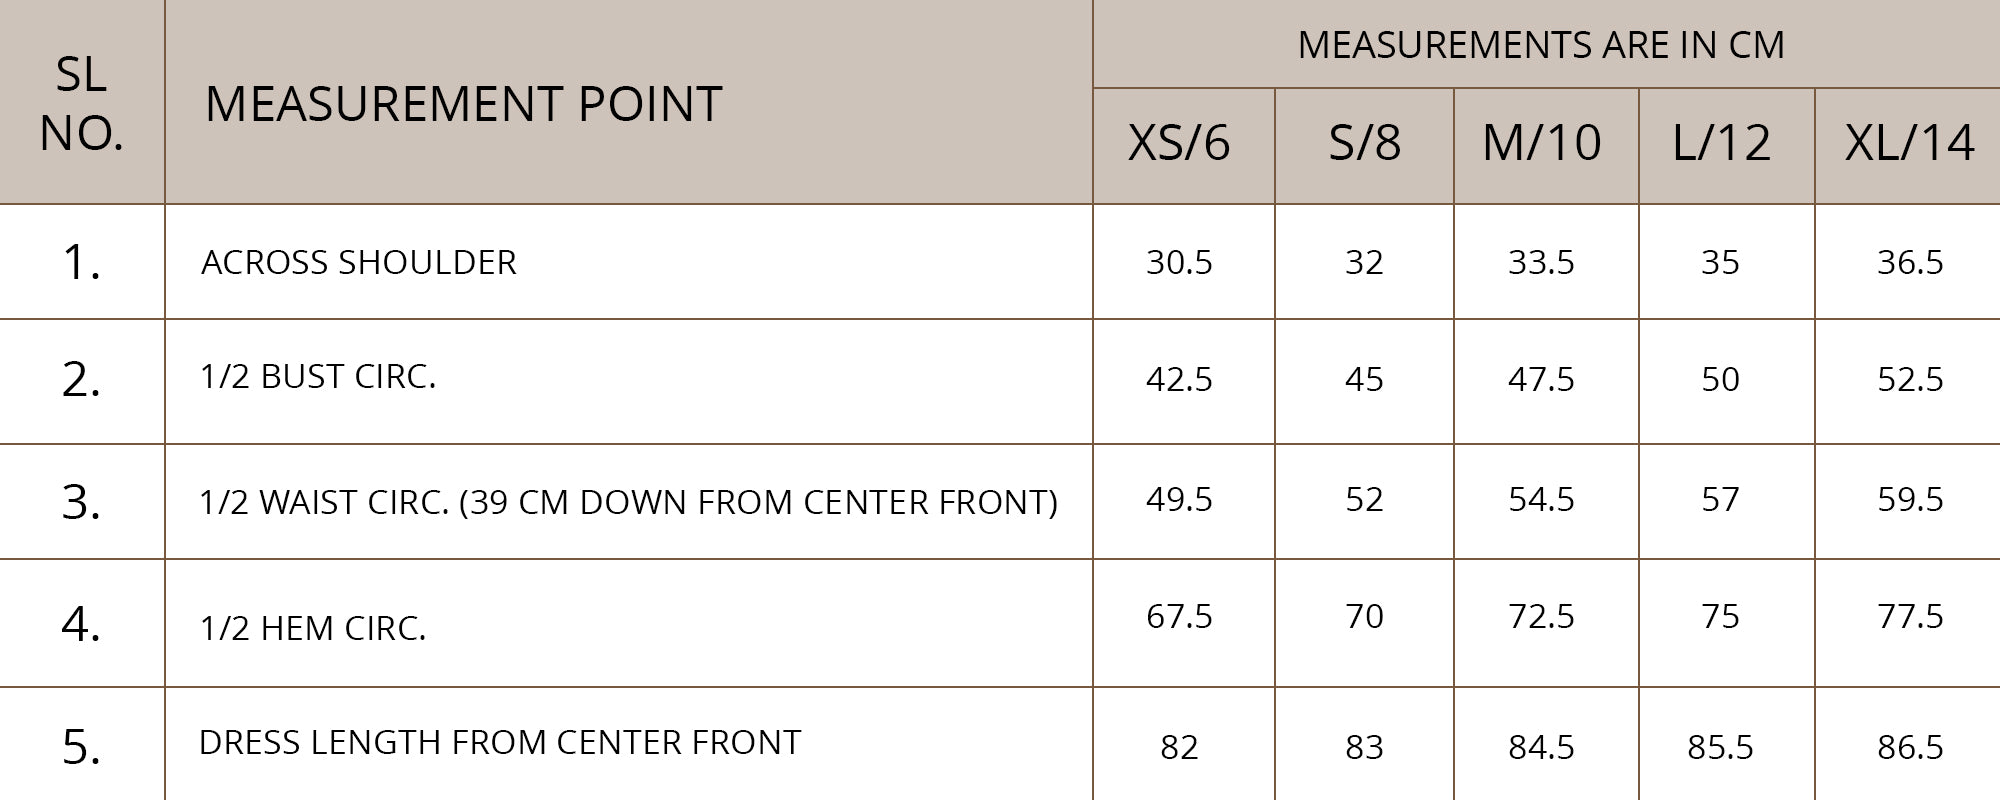This screenshot has height=800, width=2000.
Task: Click the XS/6 size column header
Action: (x=1179, y=143)
